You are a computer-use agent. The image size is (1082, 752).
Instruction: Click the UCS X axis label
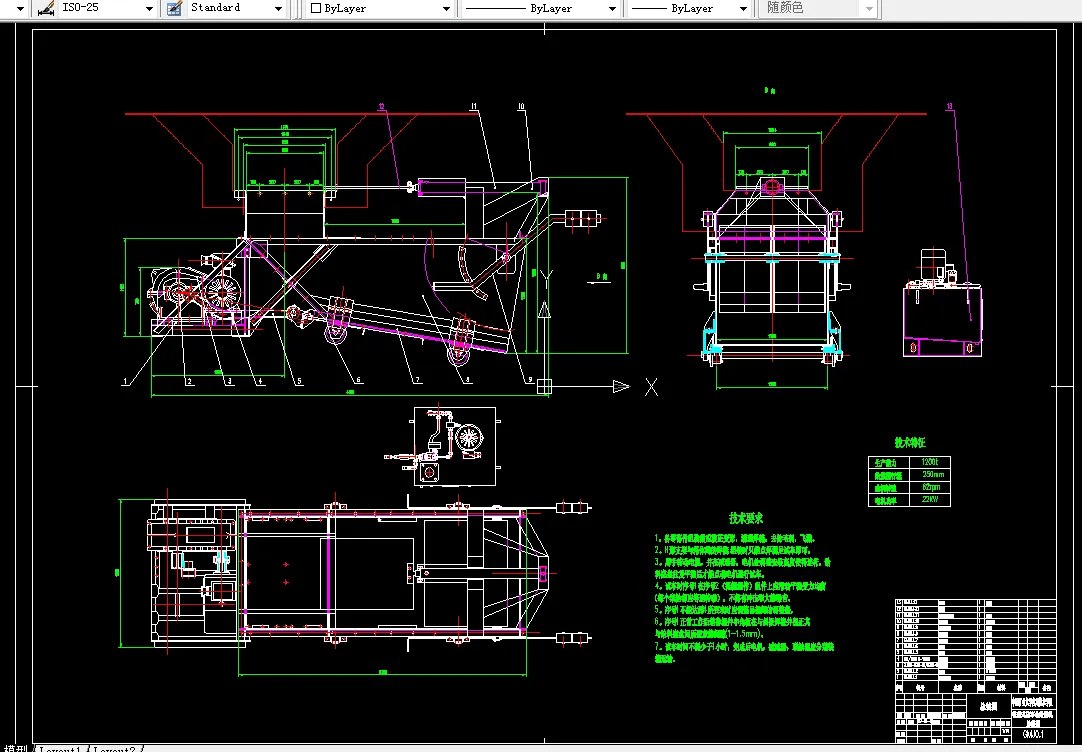pos(651,387)
